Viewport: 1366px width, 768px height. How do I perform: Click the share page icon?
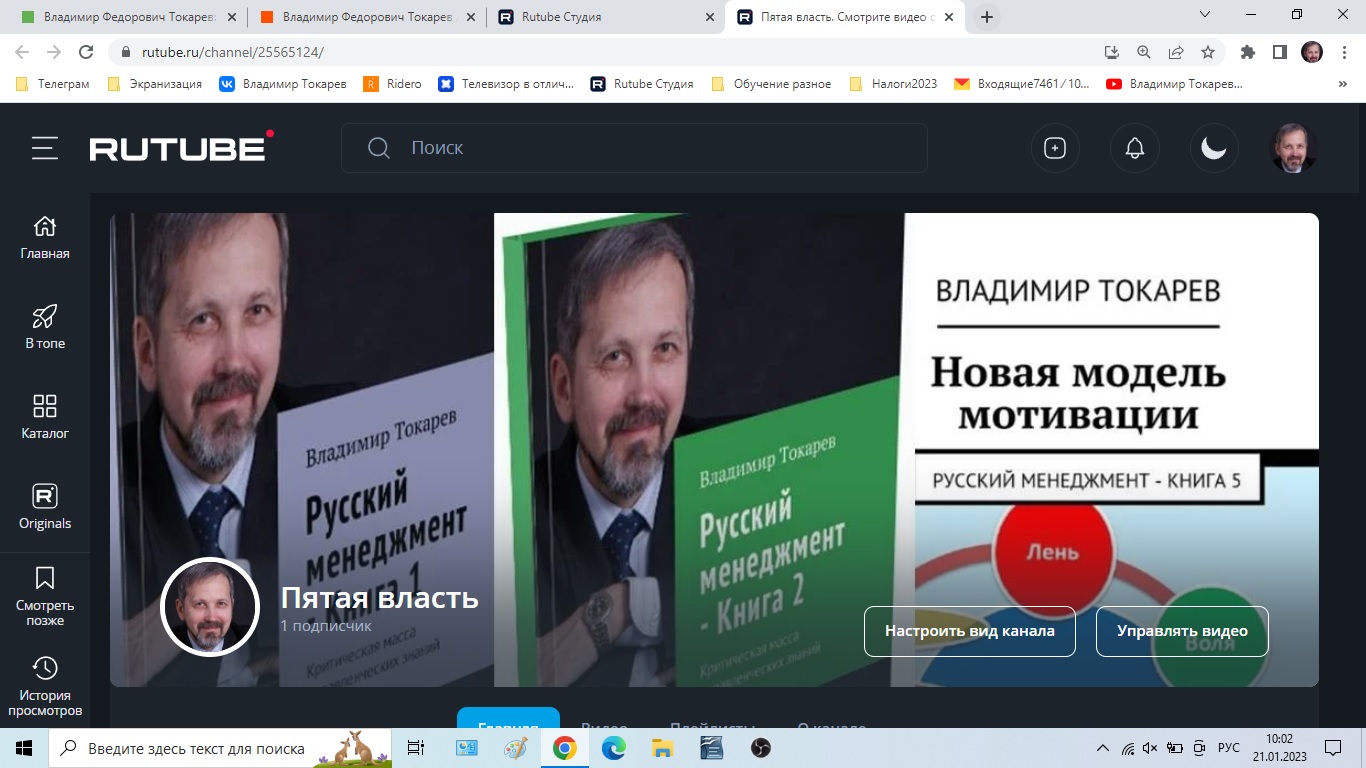click(x=1176, y=52)
